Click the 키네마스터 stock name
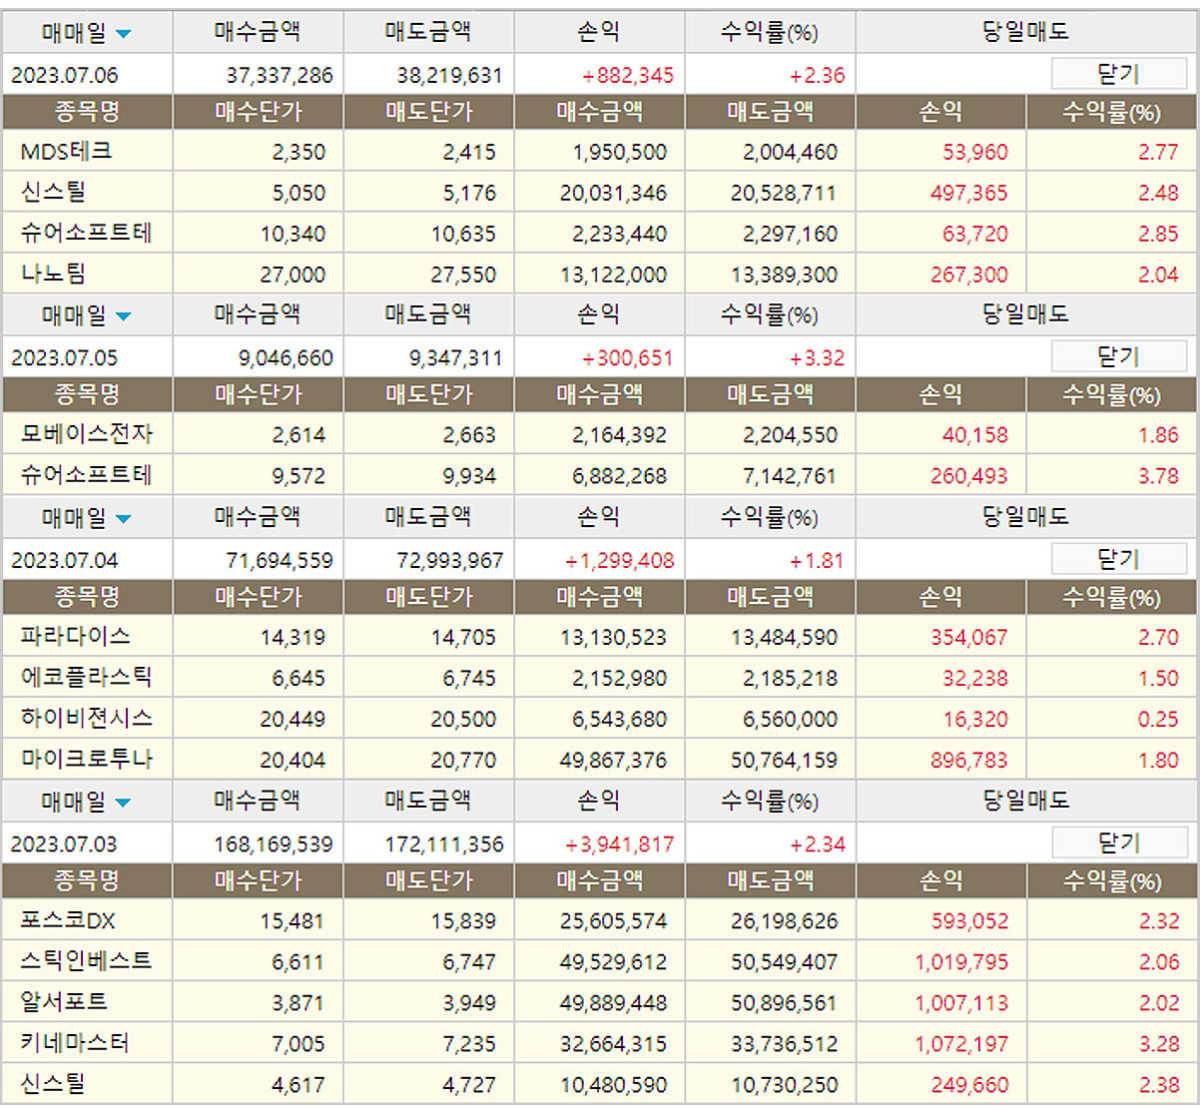 coord(75,1044)
